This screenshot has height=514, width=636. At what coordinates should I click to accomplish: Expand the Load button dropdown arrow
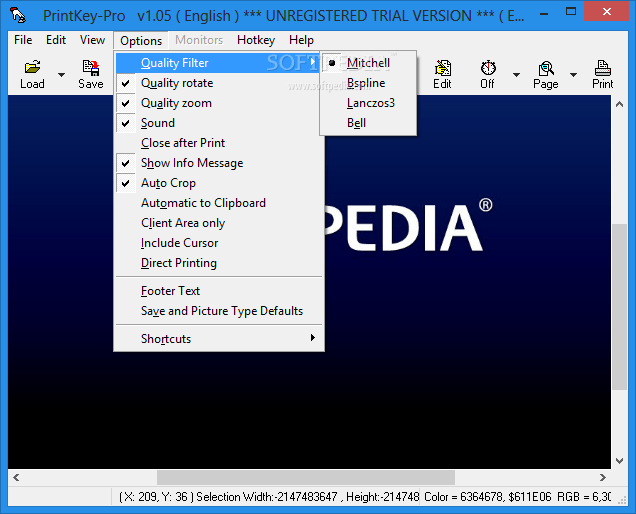click(61, 75)
